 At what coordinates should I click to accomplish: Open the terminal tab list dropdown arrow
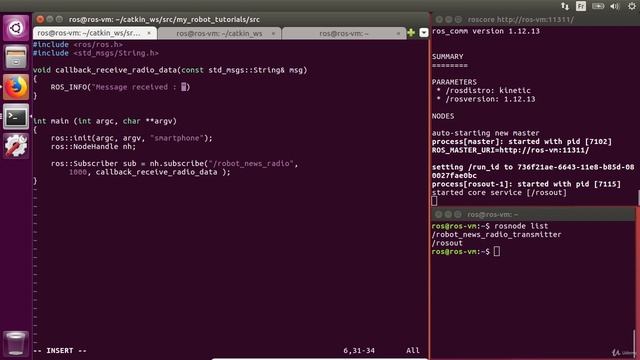coord(424,33)
